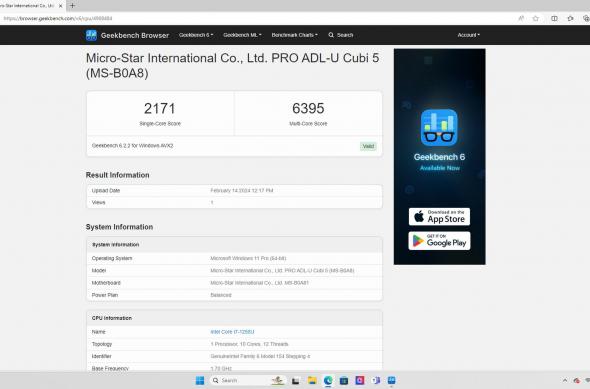Click the Upload Date value February 14 2024

(x=242, y=191)
